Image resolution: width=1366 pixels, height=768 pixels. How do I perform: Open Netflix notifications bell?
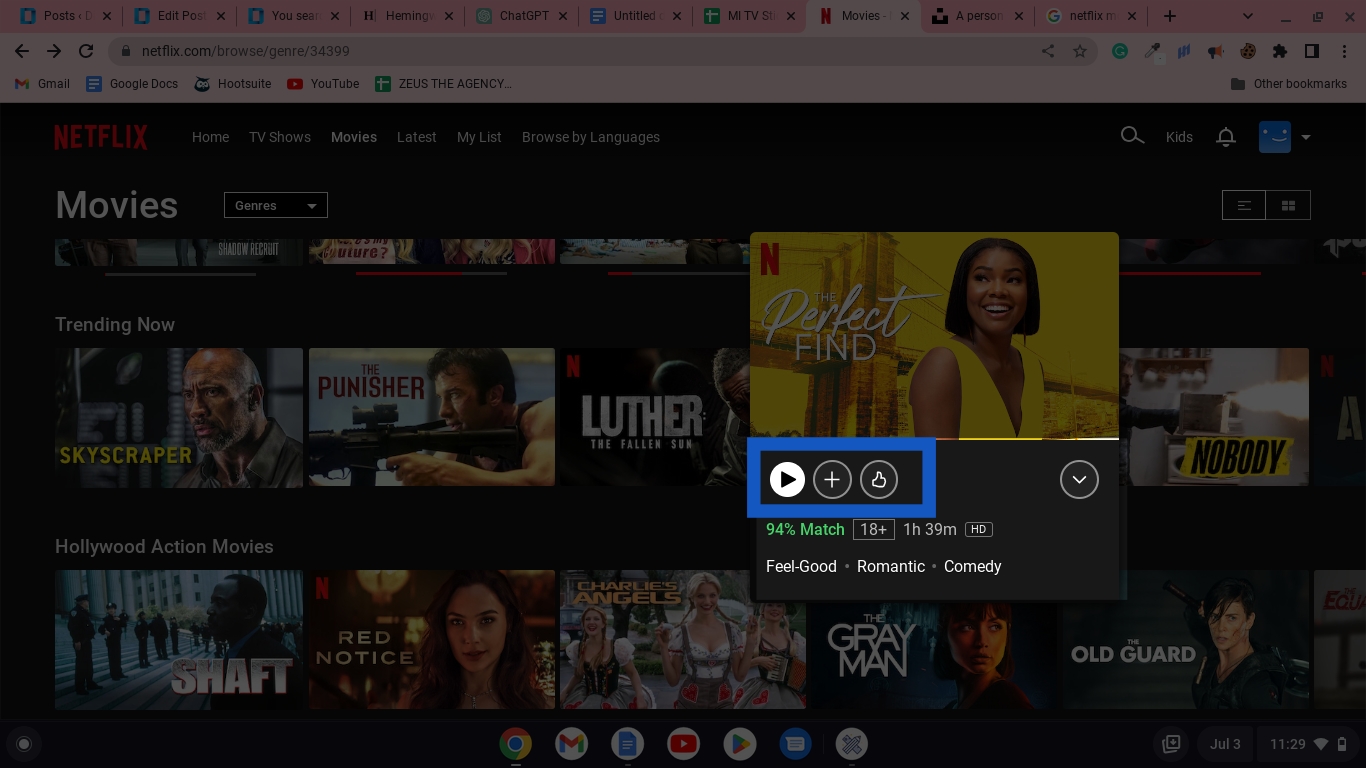pyautogui.click(x=1226, y=137)
